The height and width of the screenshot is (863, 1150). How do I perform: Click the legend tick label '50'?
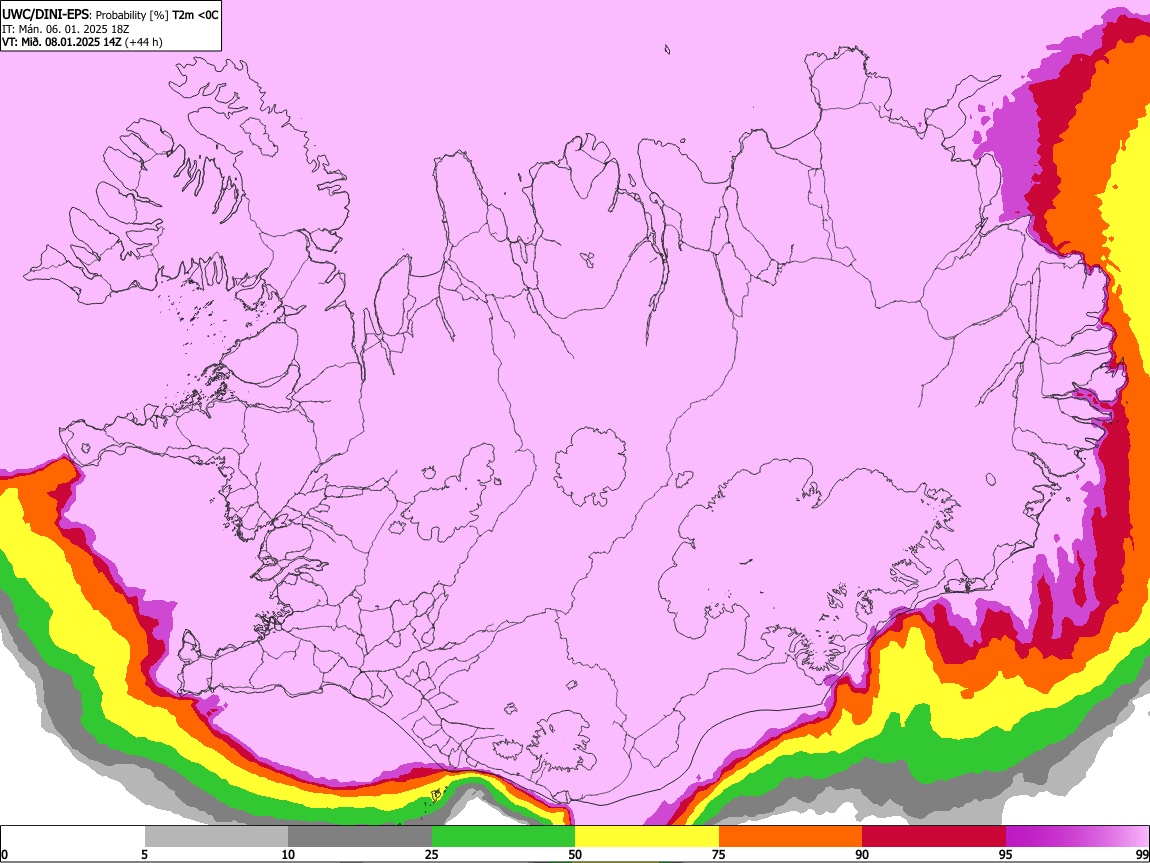[x=575, y=854]
